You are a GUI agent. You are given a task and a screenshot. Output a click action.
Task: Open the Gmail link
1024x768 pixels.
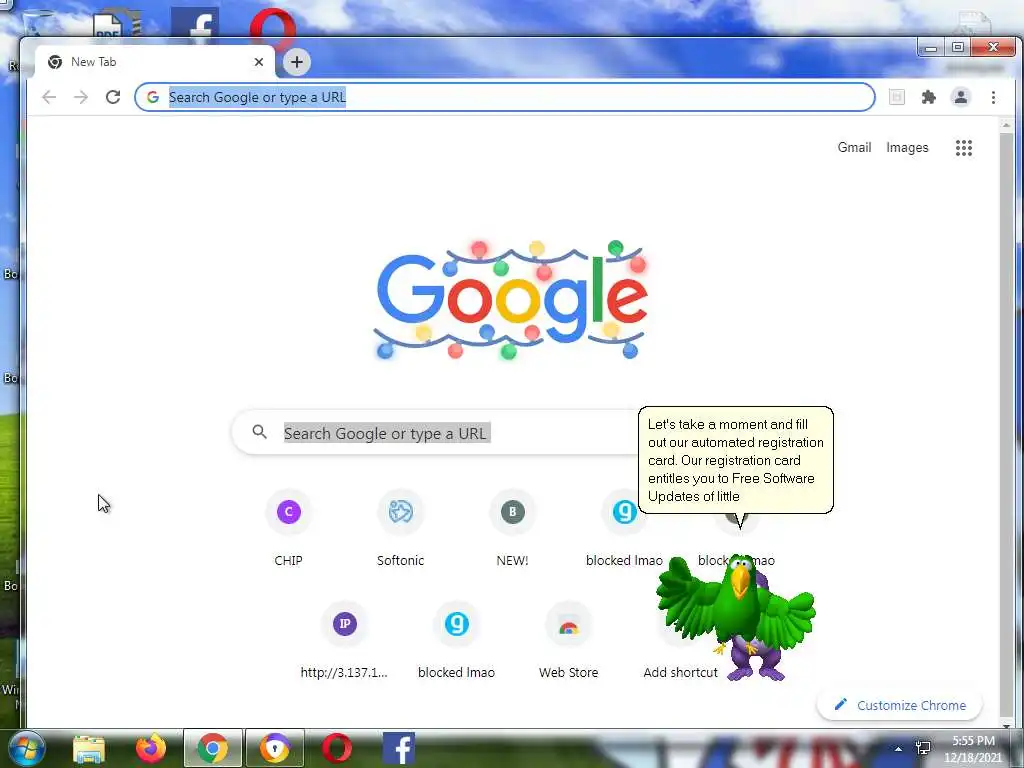(854, 148)
